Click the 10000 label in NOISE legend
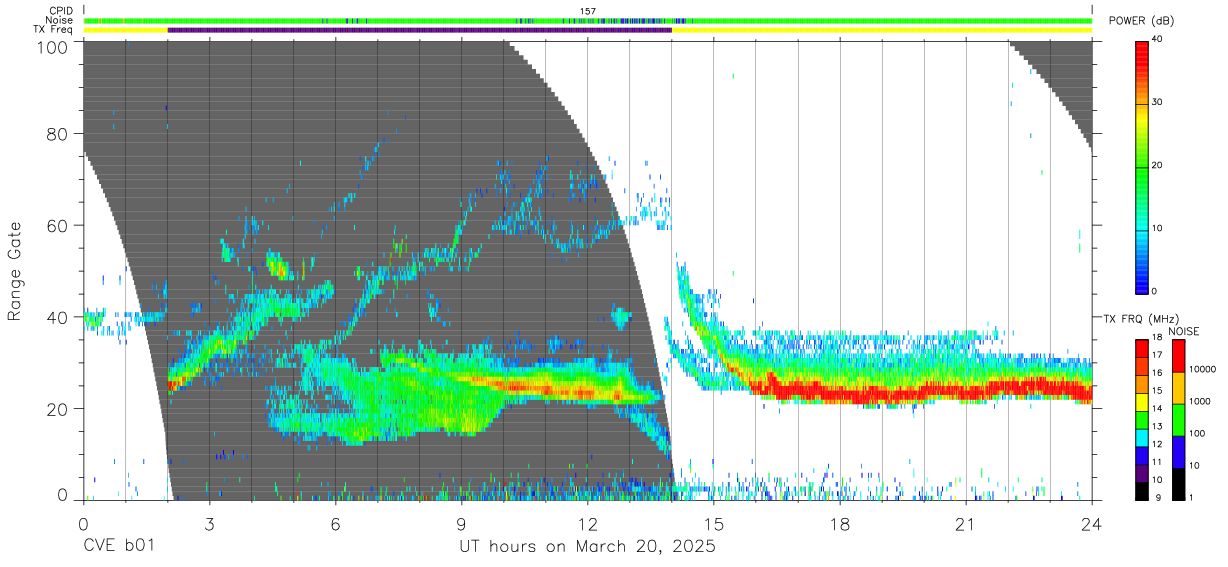 [1203, 371]
